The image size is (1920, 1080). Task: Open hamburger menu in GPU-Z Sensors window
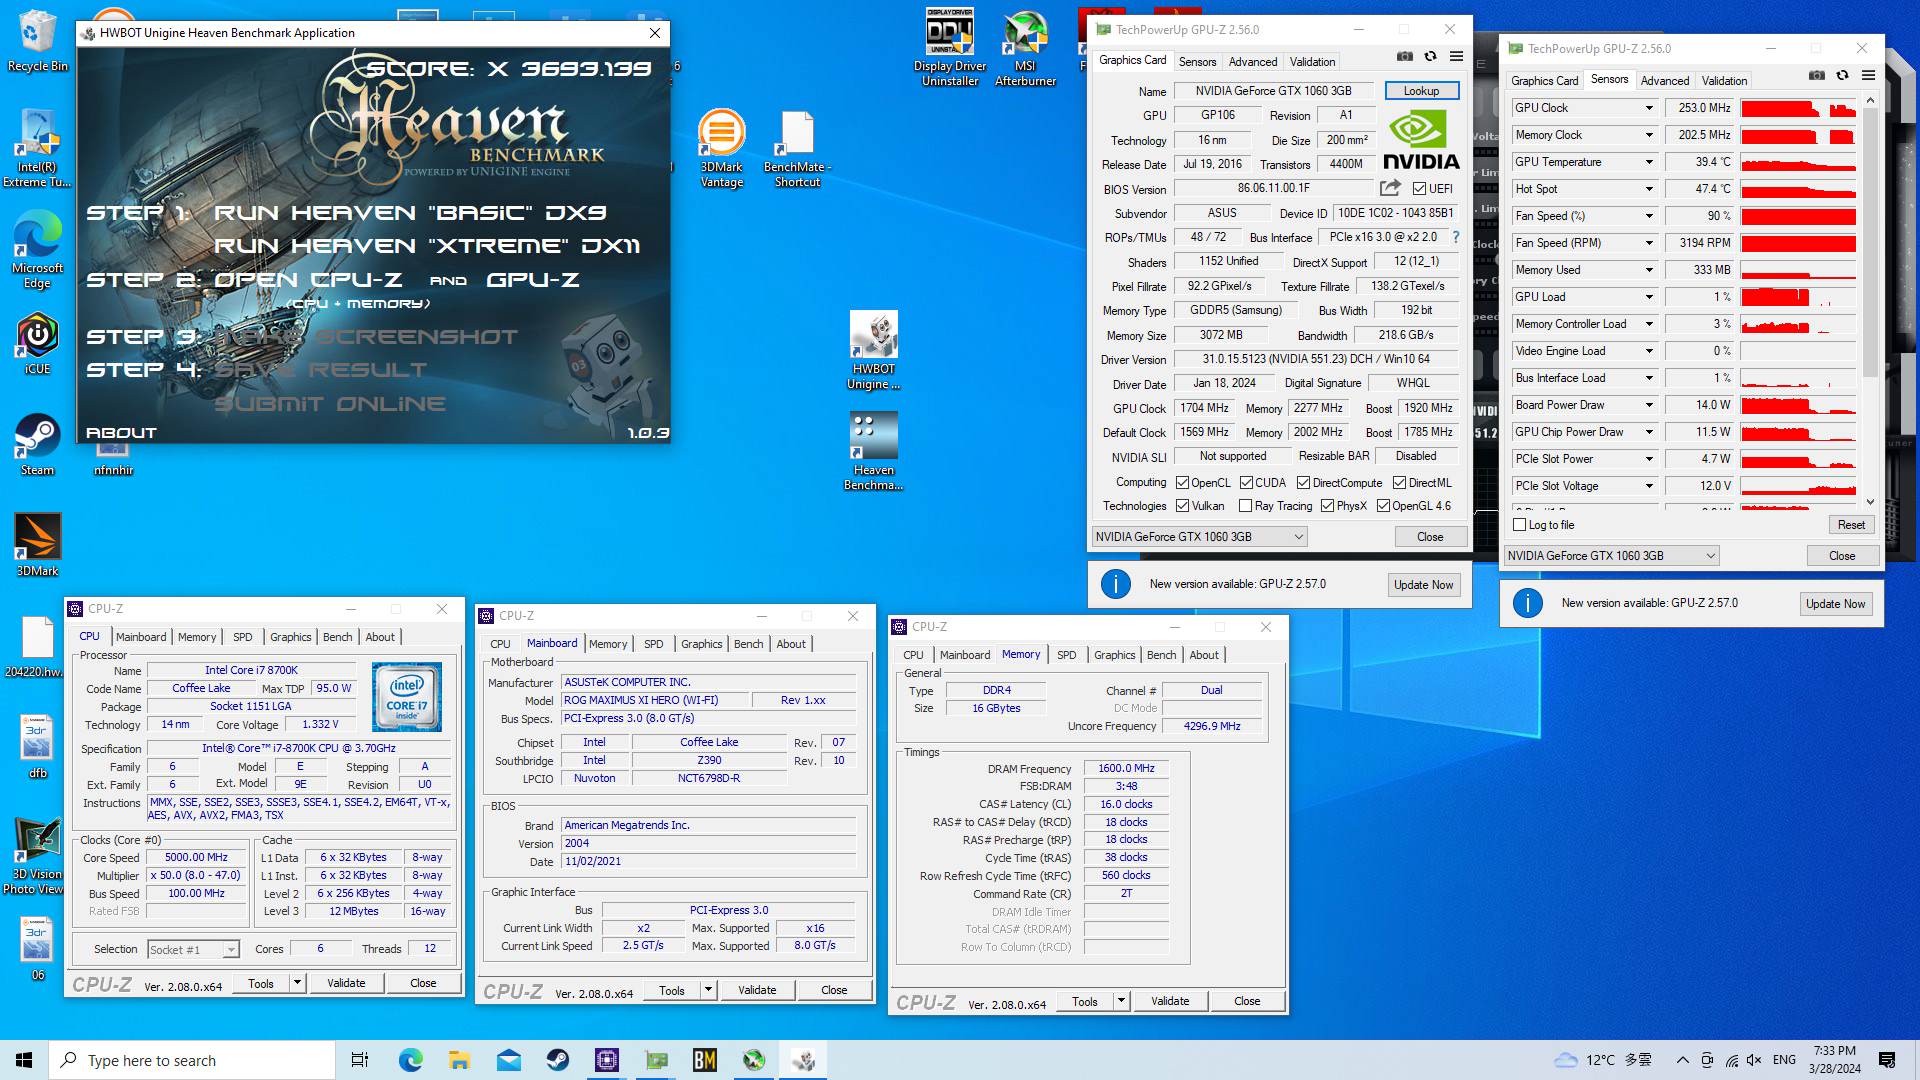click(1868, 76)
